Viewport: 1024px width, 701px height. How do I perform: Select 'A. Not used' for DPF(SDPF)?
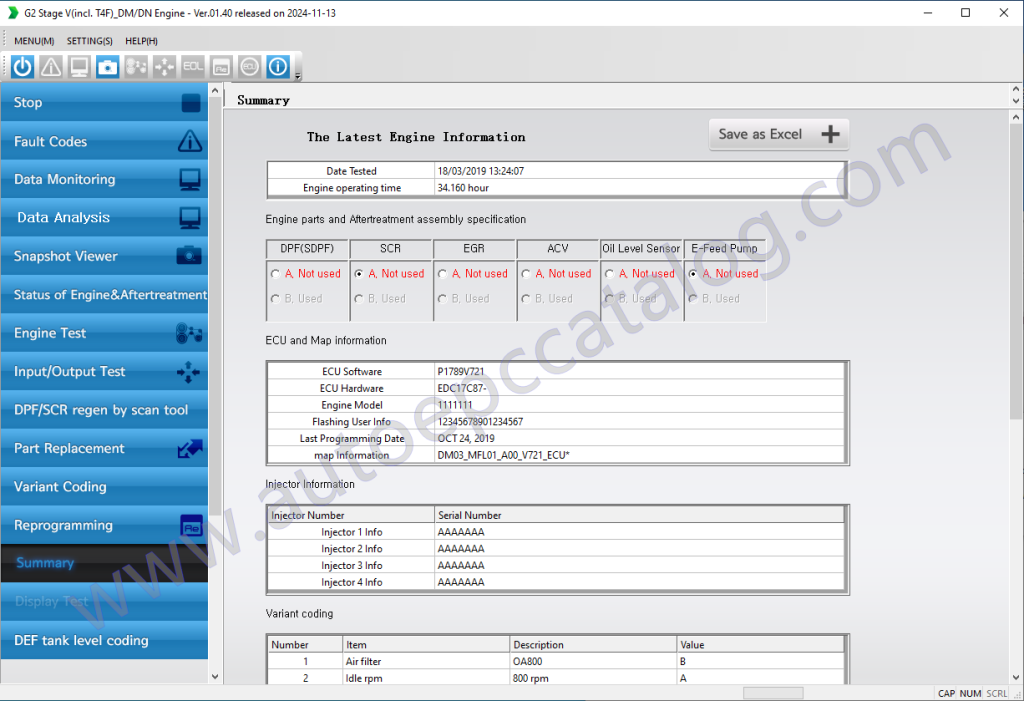coord(298,273)
